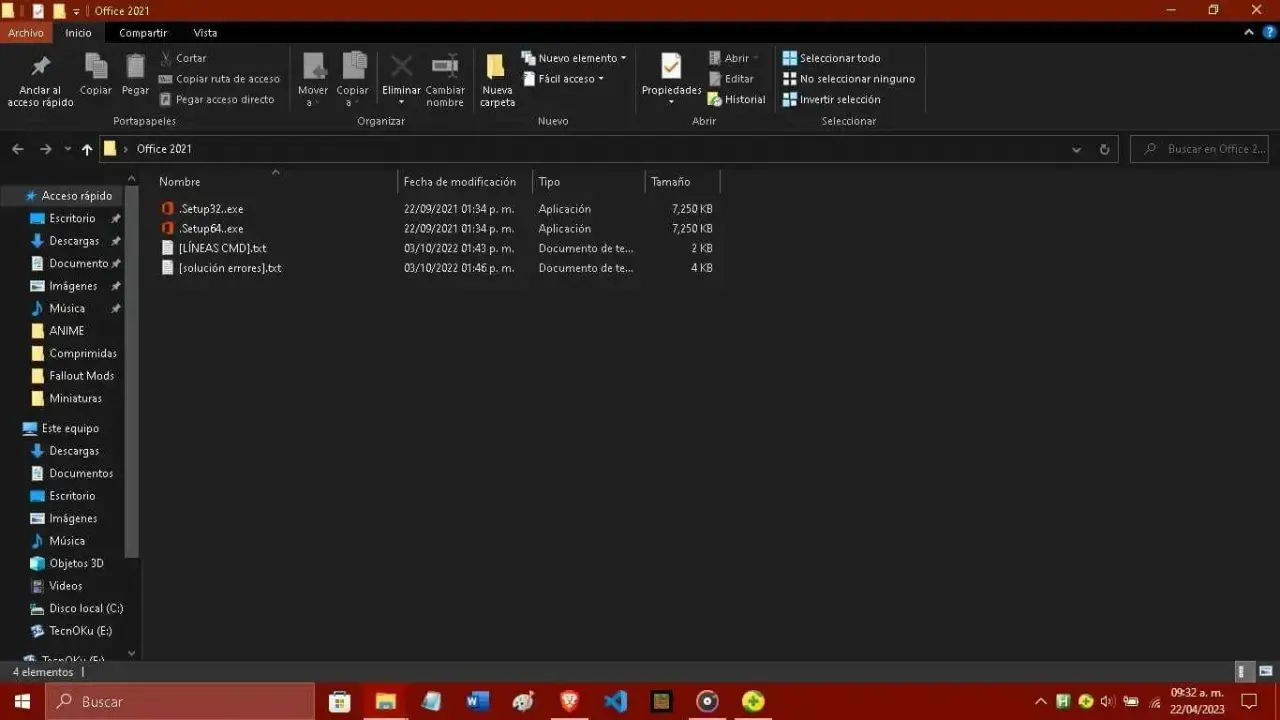Launch Visual Studio Code from the taskbar
Viewport: 1280px width, 720px height.
[615, 701]
